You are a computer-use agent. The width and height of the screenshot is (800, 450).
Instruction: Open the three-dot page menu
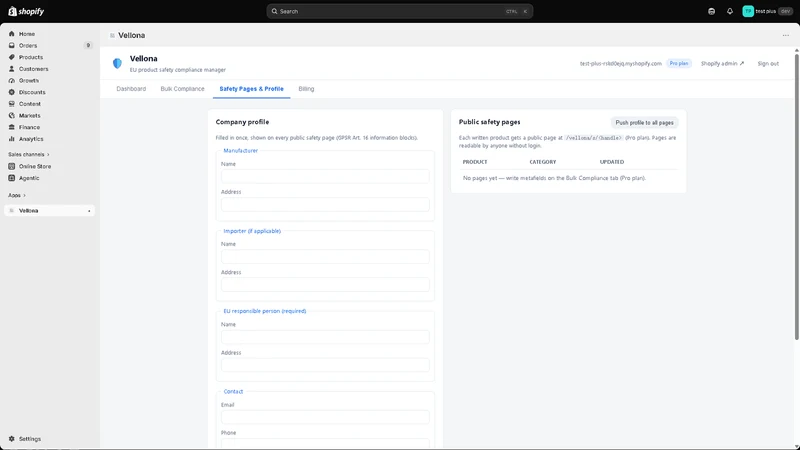pyautogui.click(x=786, y=35)
